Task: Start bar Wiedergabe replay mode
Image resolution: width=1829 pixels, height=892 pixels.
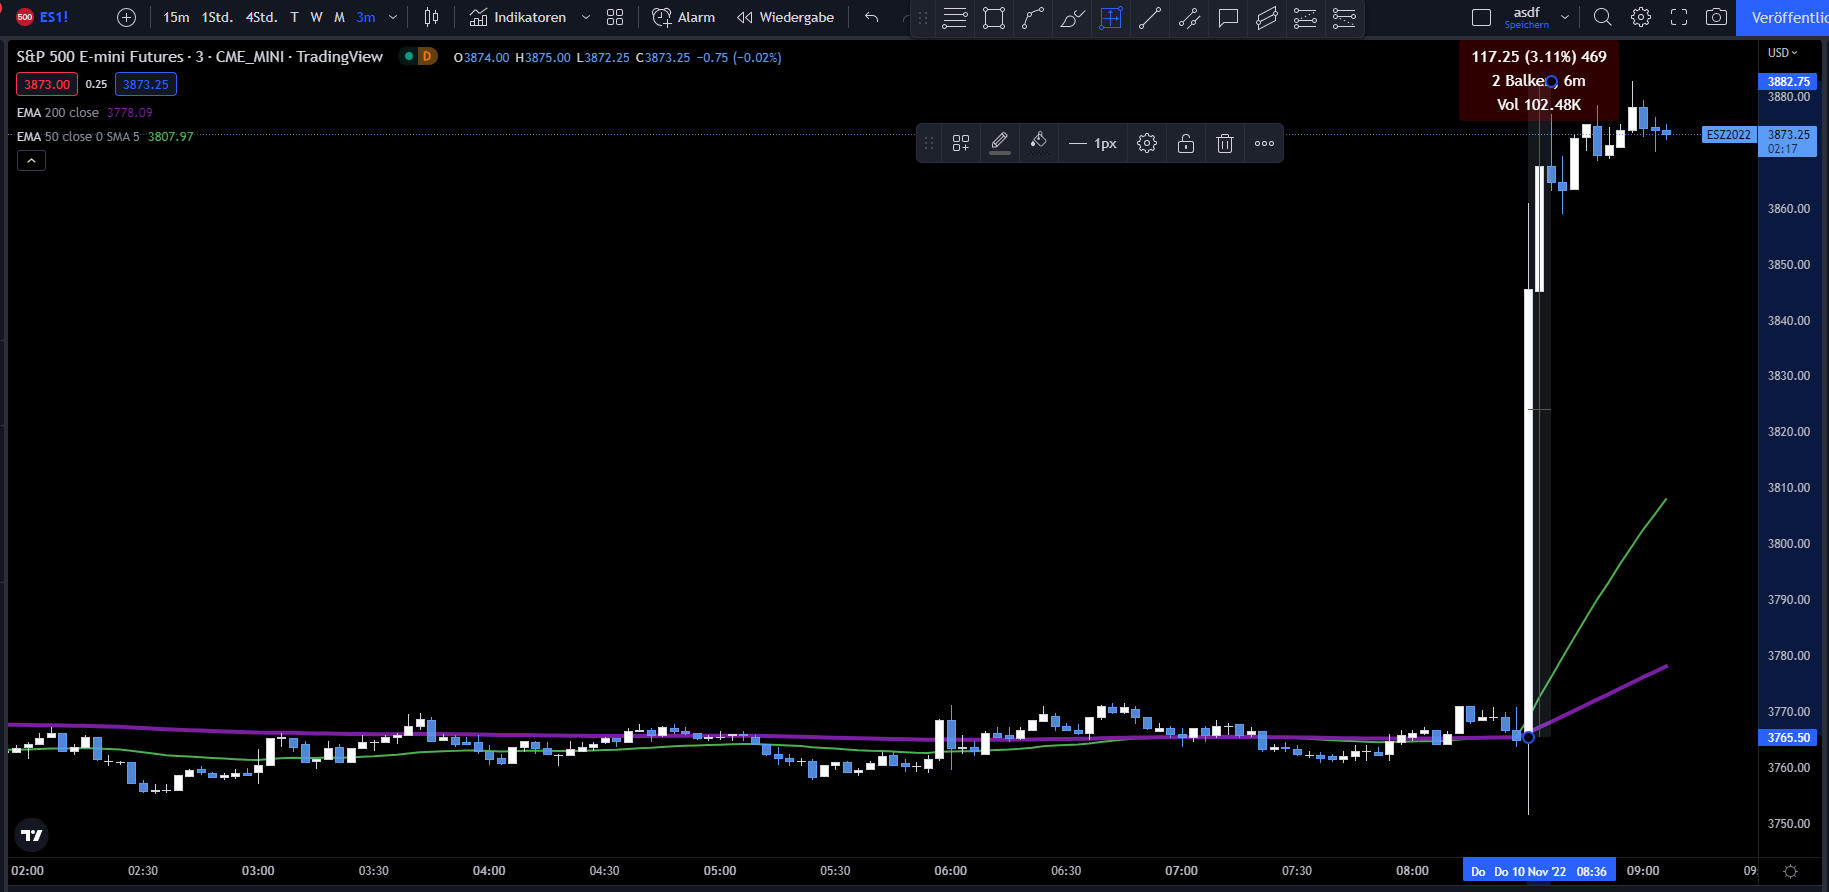Action: [x=786, y=17]
